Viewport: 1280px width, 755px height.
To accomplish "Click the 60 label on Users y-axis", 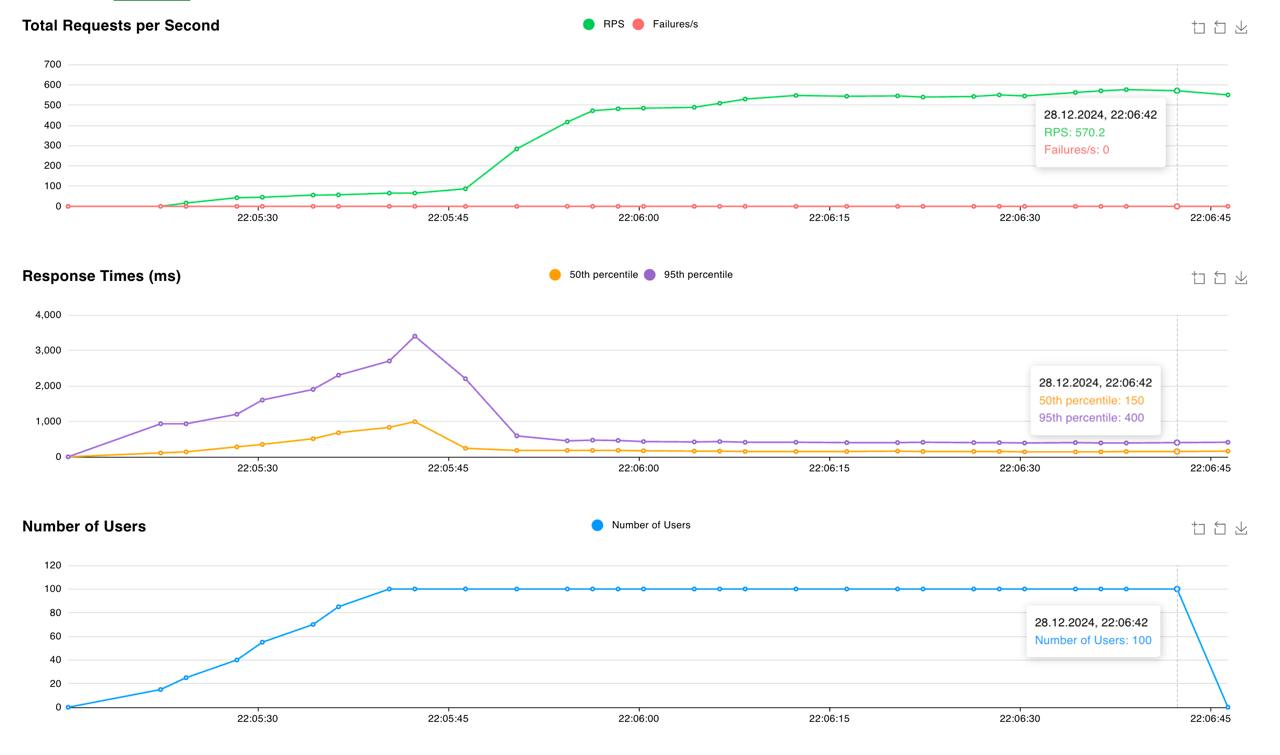I will (x=55, y=636).
